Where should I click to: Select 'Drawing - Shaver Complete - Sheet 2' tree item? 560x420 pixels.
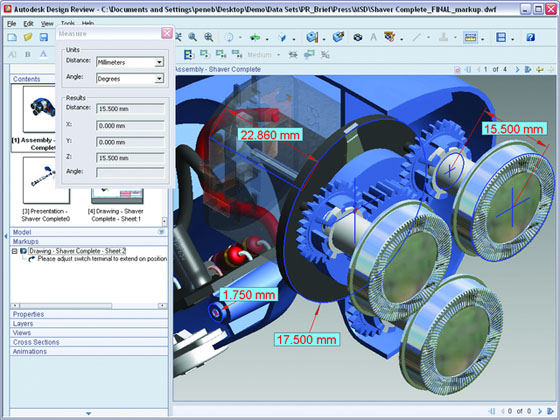(77, 251)
